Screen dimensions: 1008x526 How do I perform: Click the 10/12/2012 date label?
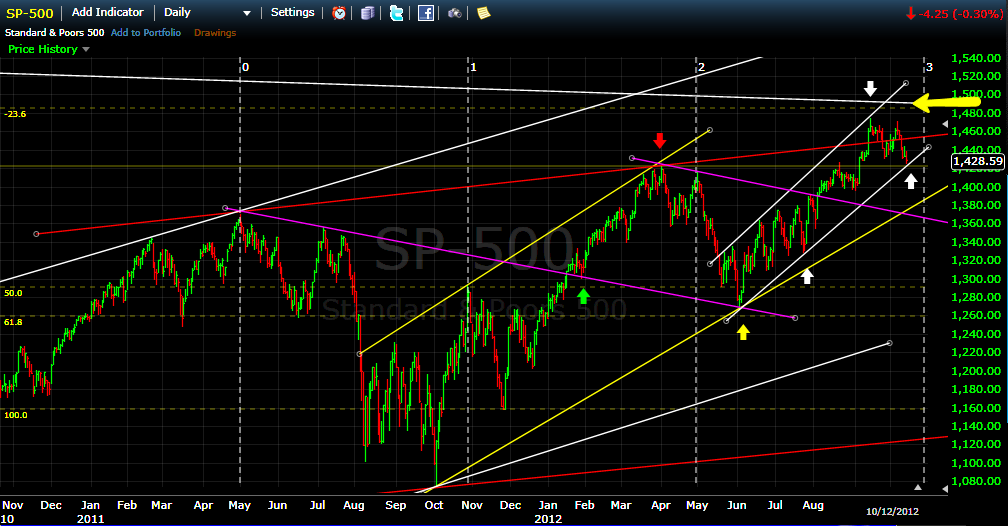click(x=892, y=512)
